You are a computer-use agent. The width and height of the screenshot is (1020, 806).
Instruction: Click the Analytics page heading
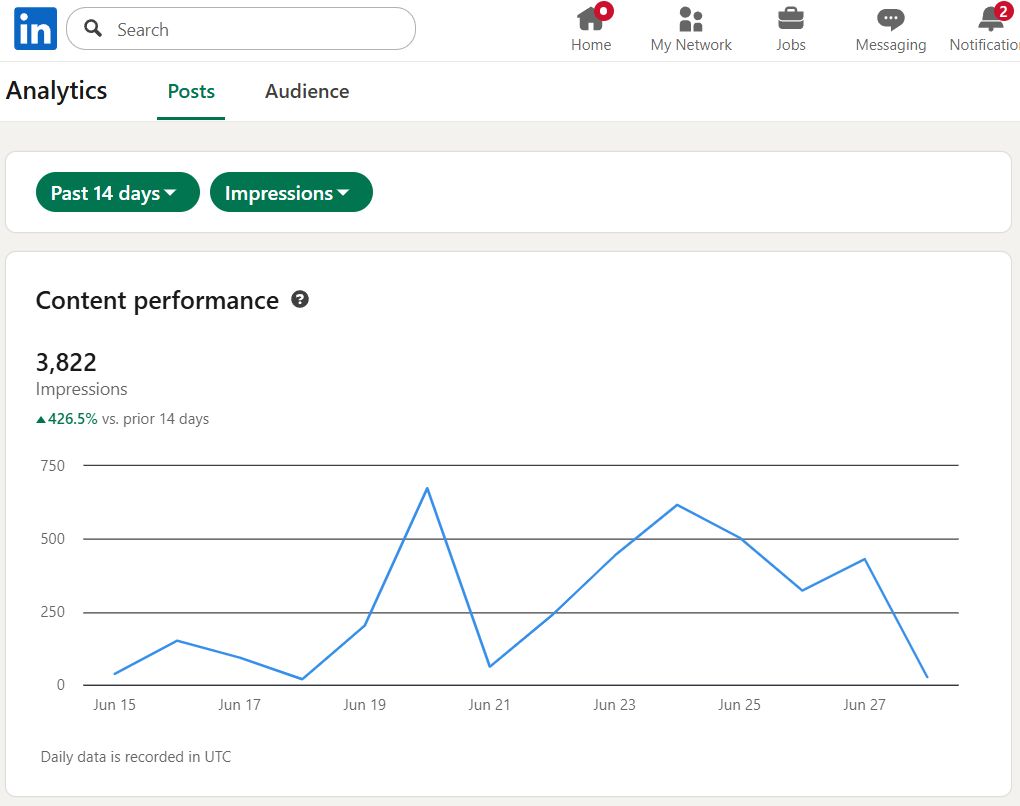(x=57, y=90)
